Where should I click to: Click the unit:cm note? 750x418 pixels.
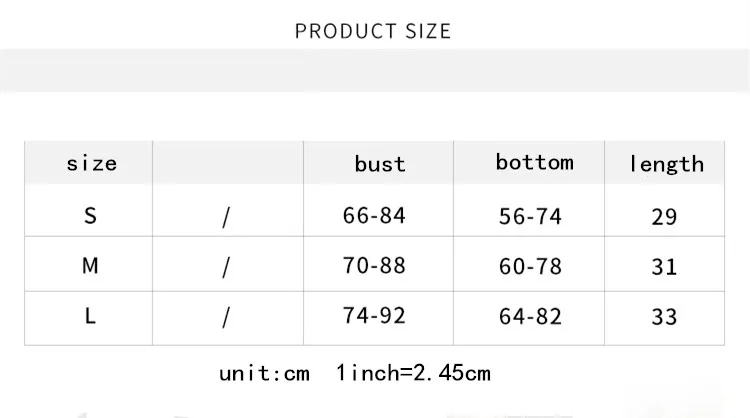264,374
